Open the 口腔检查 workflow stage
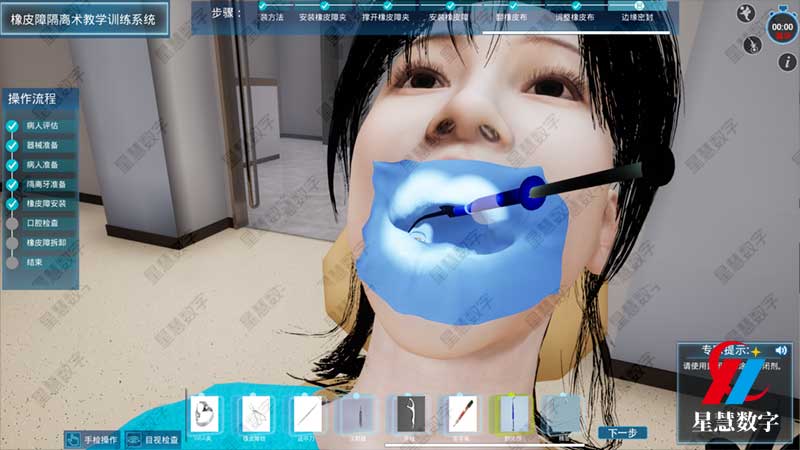 (x=42, y=223)
